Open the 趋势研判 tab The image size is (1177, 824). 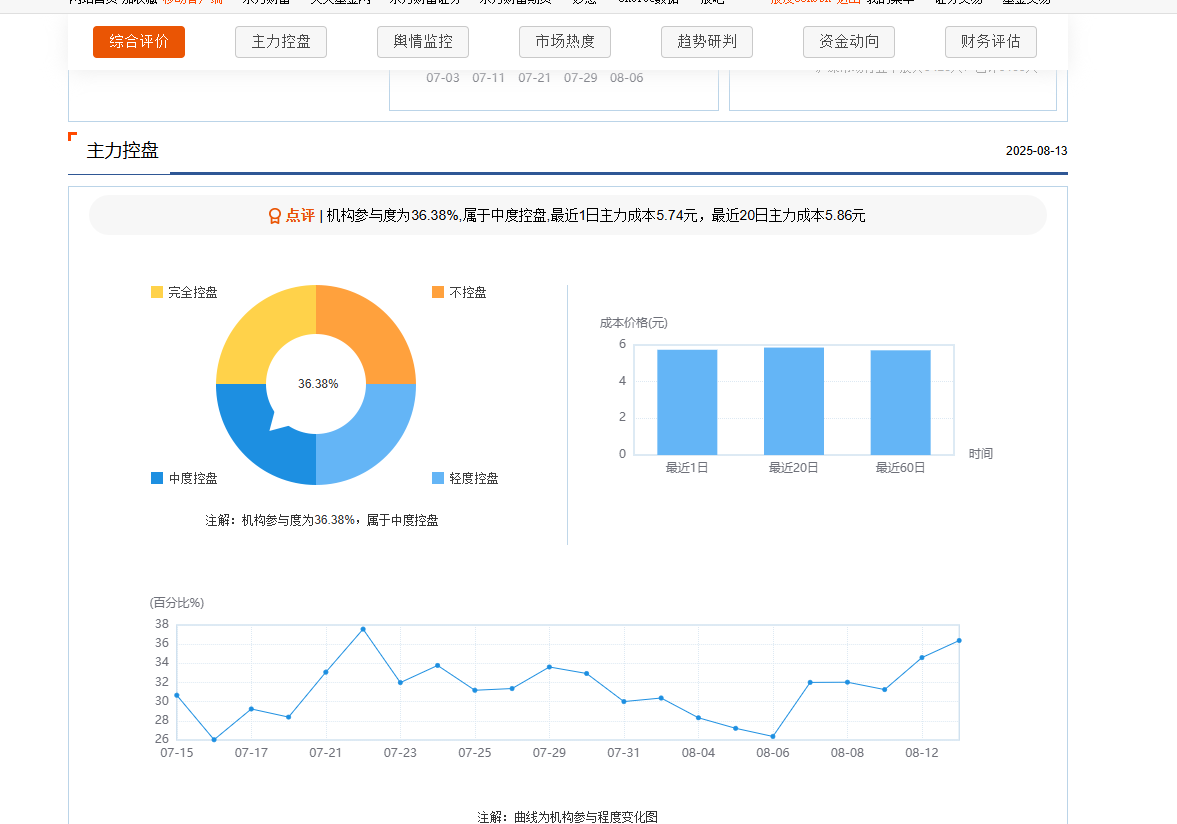(706, 42)
